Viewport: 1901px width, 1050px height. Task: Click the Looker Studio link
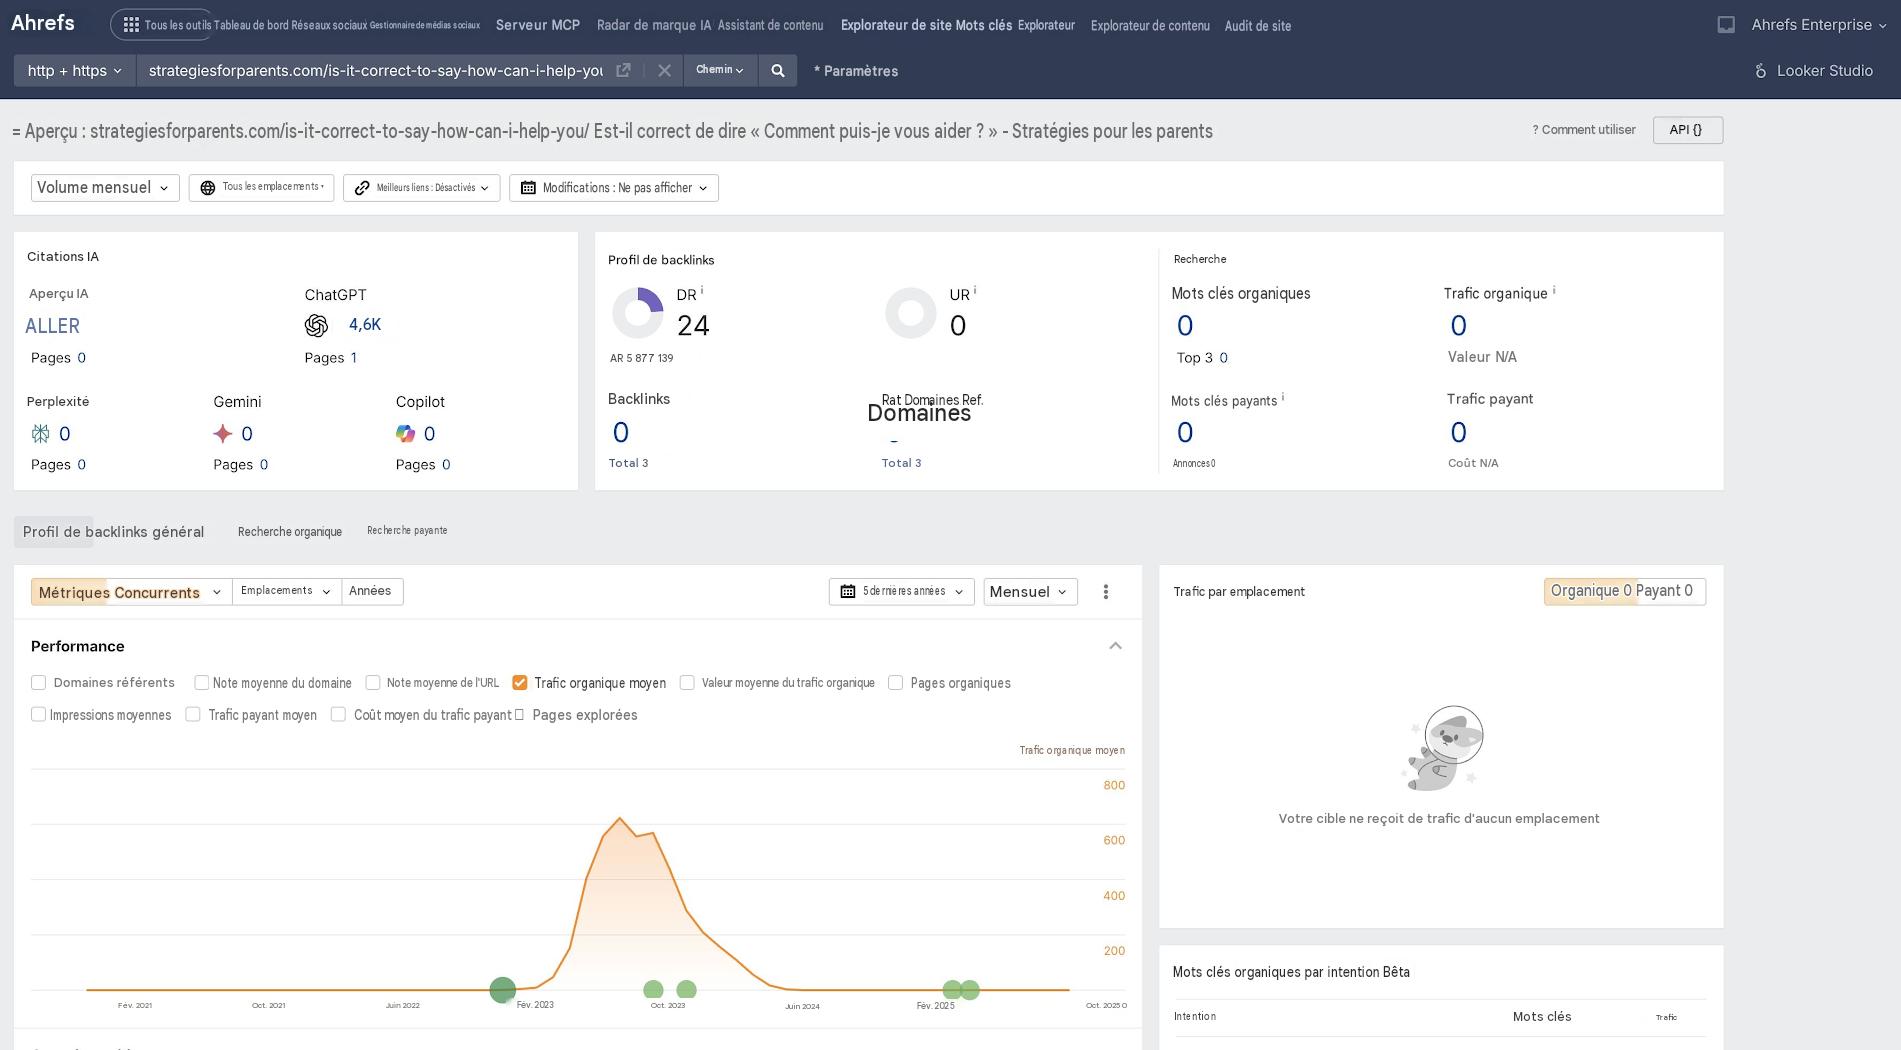[x=1825, y=71]
